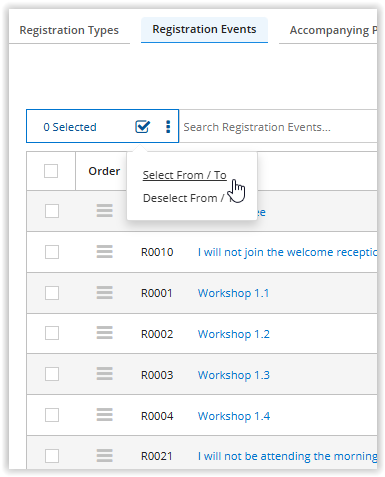This screenshot has height=477, width=385.
Task: Click the reorder handle for R0001
Action: pyautogui.click(x=105, y=293)
